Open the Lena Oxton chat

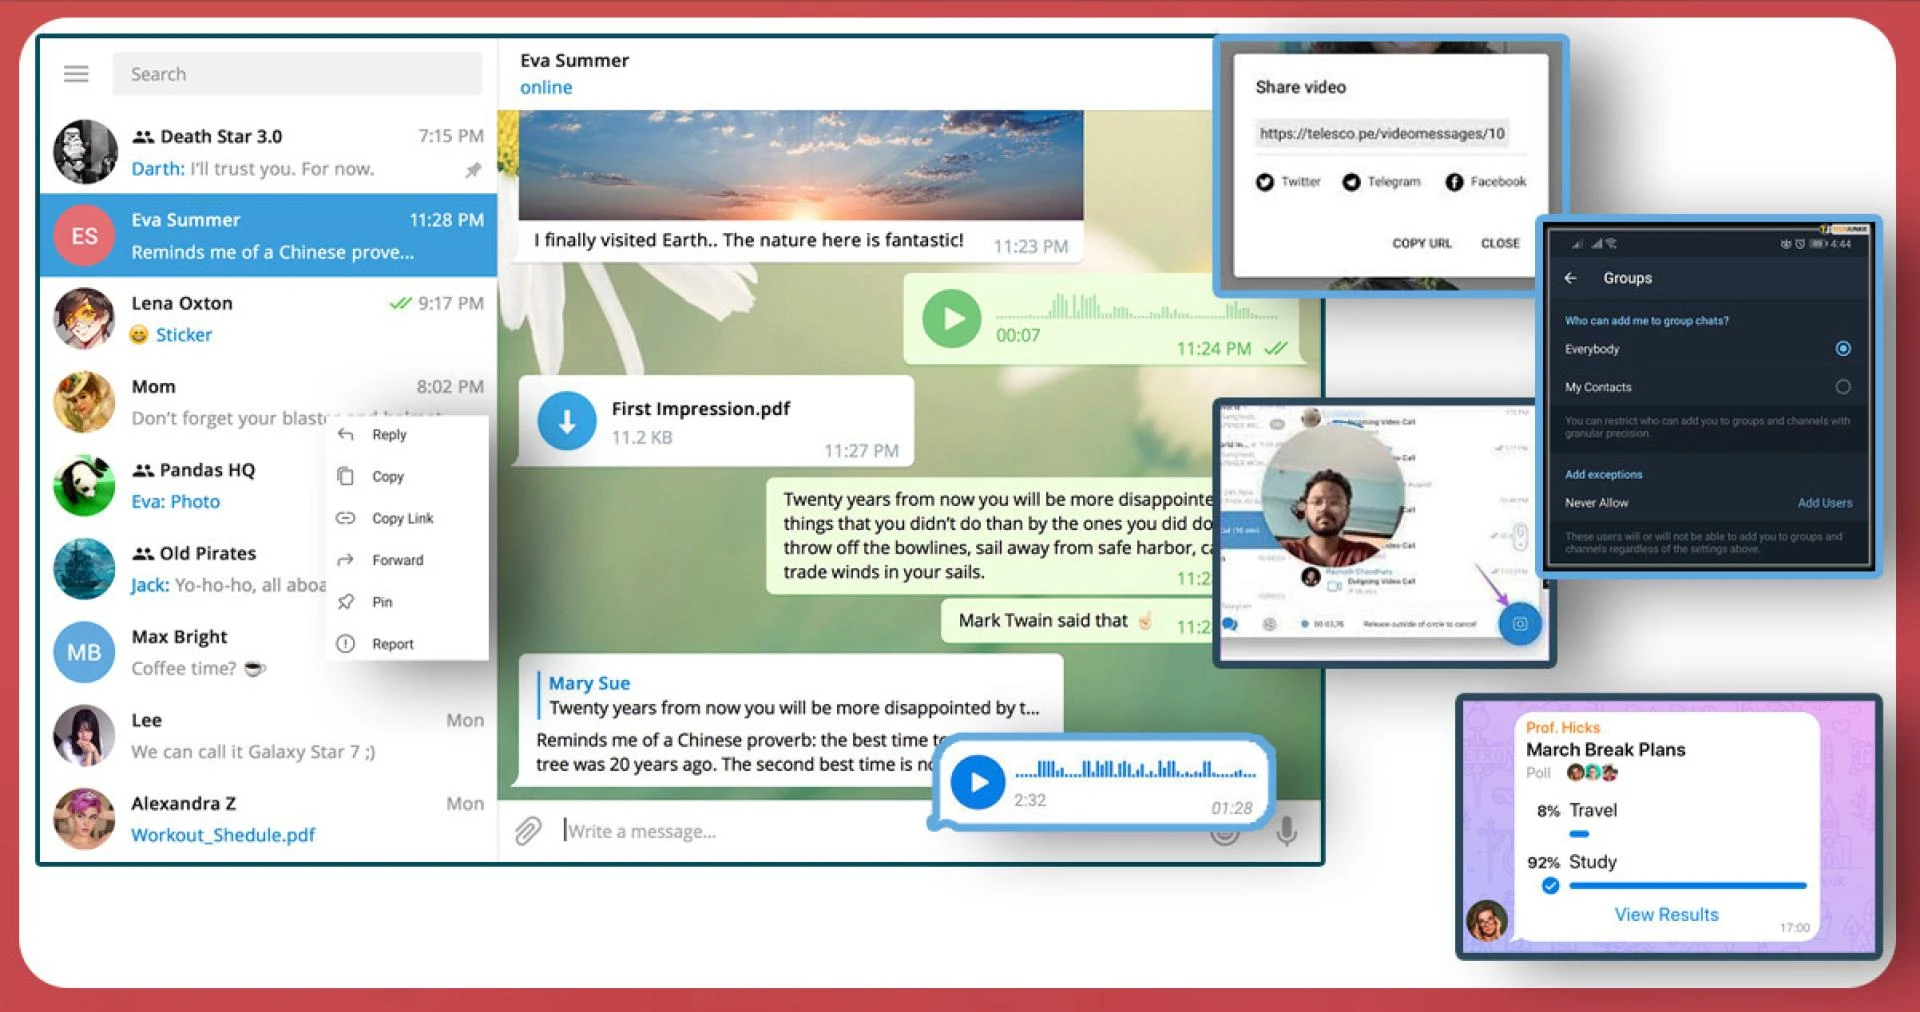click(268, 319)
